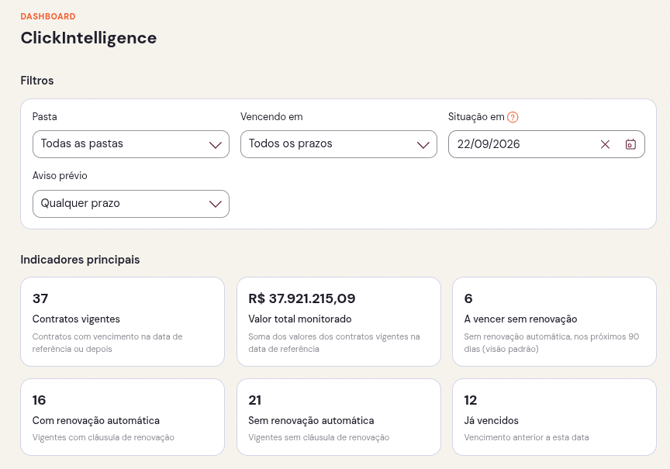Click the Indicadores principais heading
The width and height of the screenshot is (670, 469).
pos(80,260)
